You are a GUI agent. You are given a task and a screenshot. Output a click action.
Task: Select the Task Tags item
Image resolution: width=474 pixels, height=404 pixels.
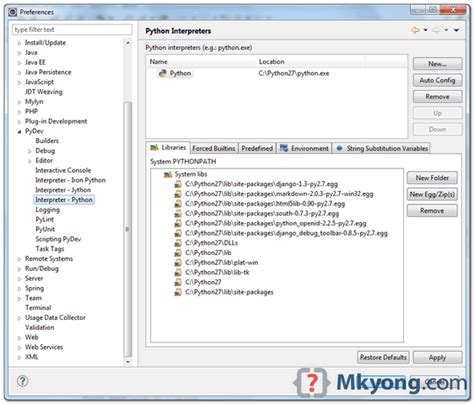pyautogui.click(x=50, y=249)
